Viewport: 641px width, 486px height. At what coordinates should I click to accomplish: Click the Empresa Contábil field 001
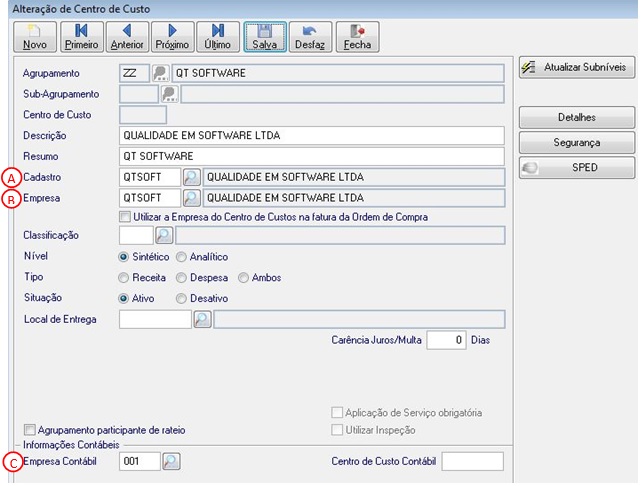coord(139,461)
